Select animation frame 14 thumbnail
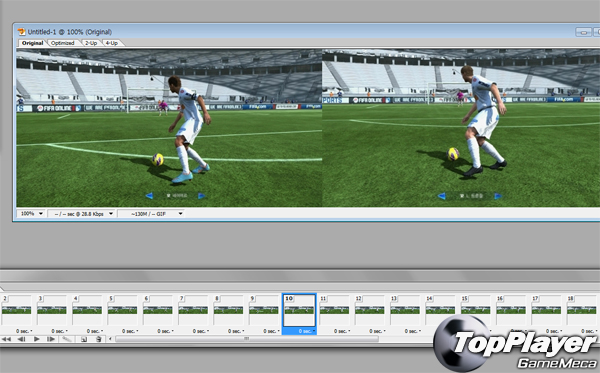Viewport: 600px width, 373px height. tap(440, 310)
